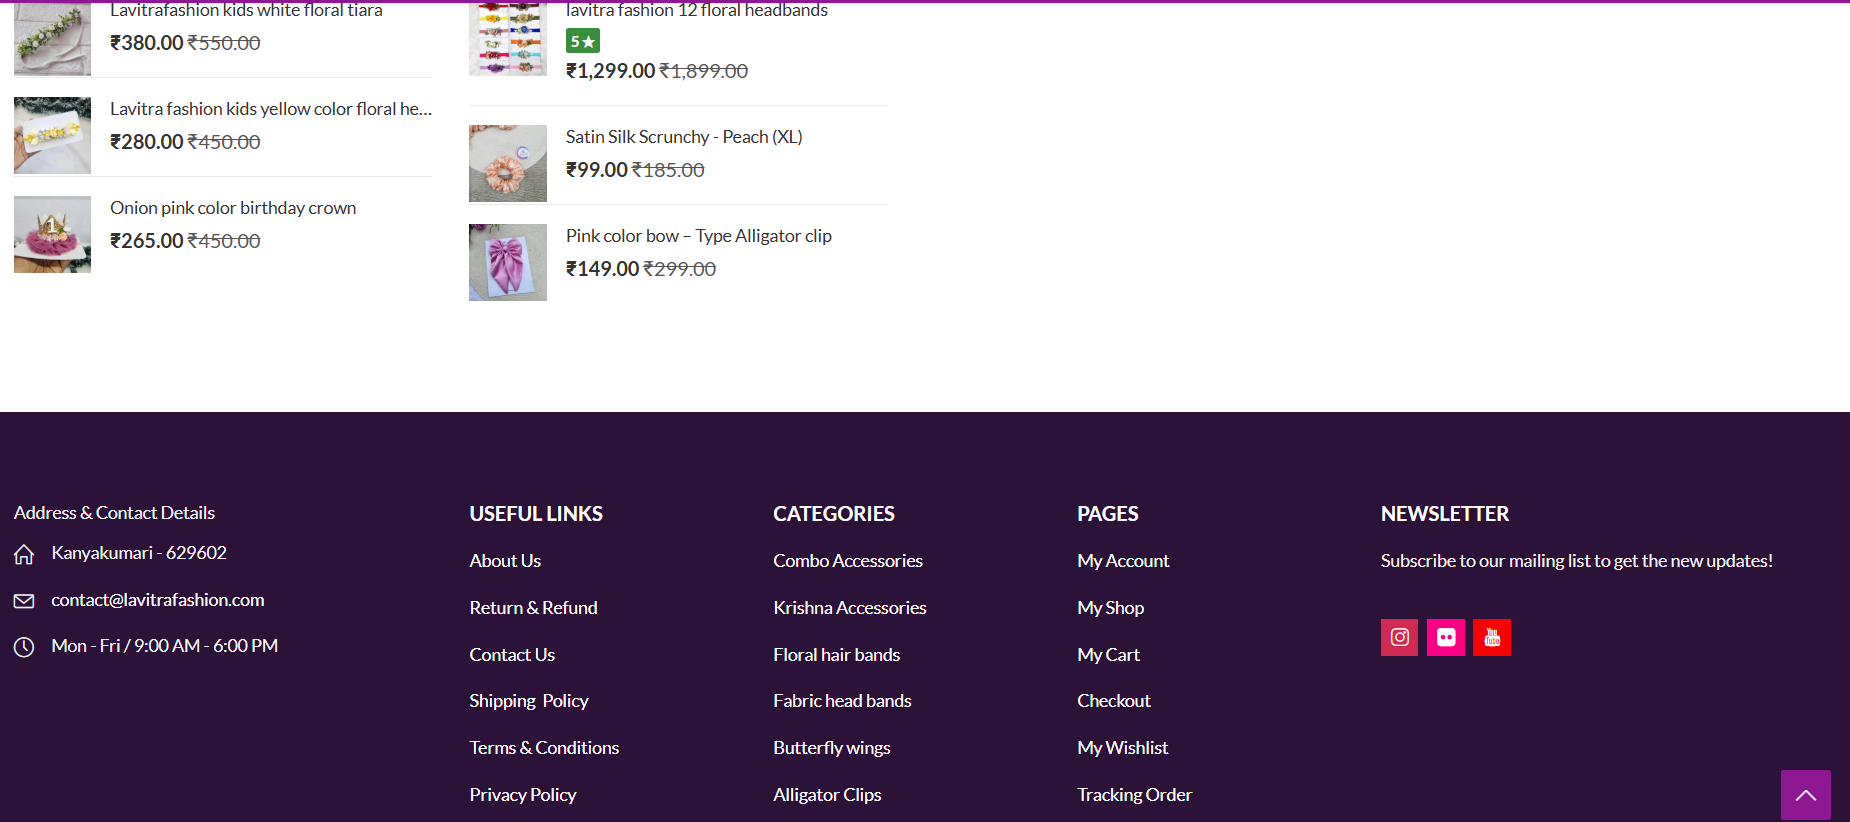Click the clock hours icon

click(x=24, y=647)
